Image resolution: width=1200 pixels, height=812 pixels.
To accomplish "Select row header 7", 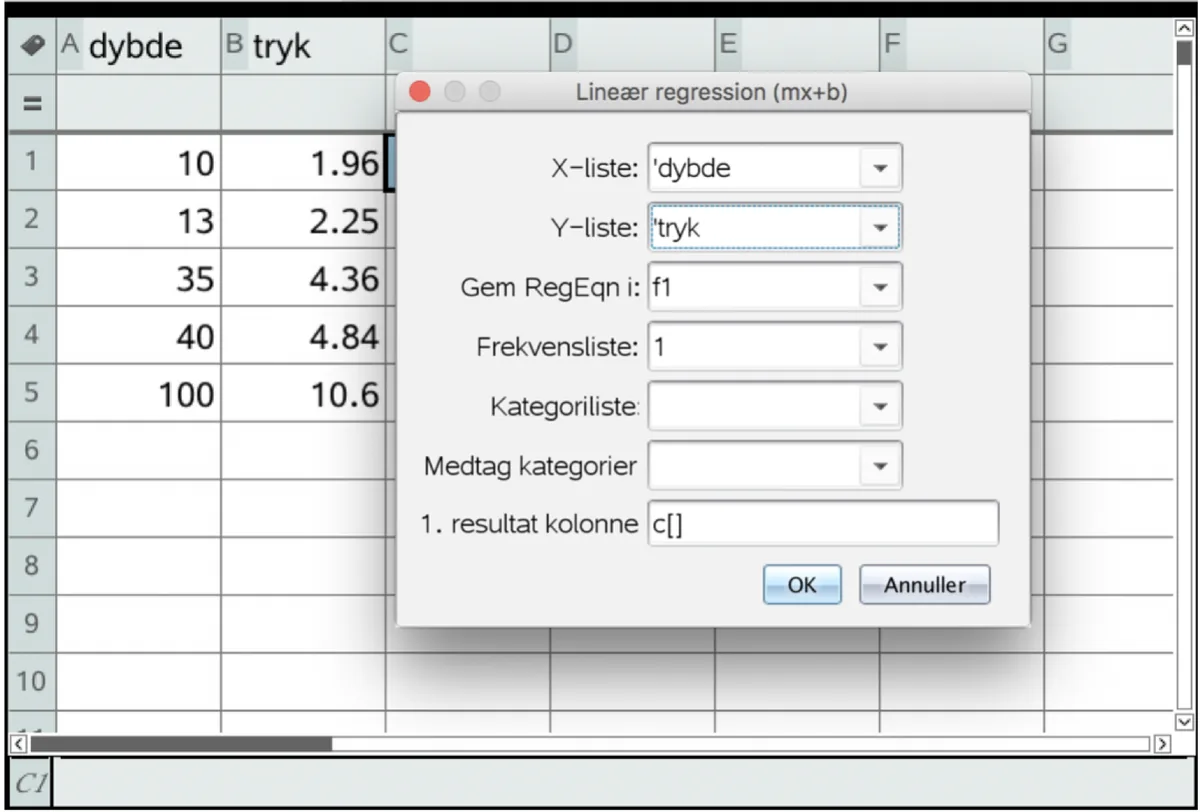I will tap(30, 509).
